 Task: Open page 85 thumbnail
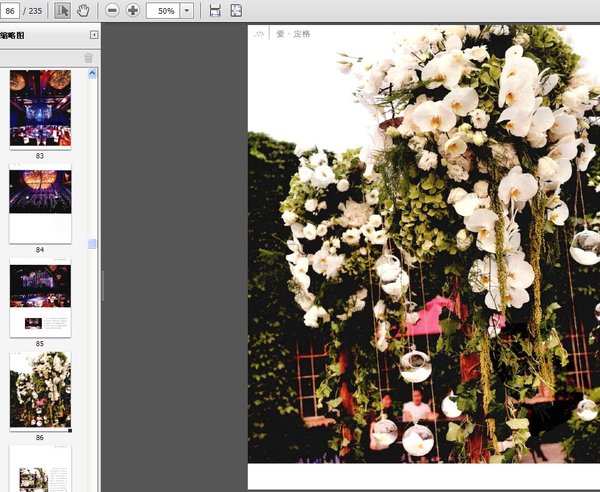point(40,297)
